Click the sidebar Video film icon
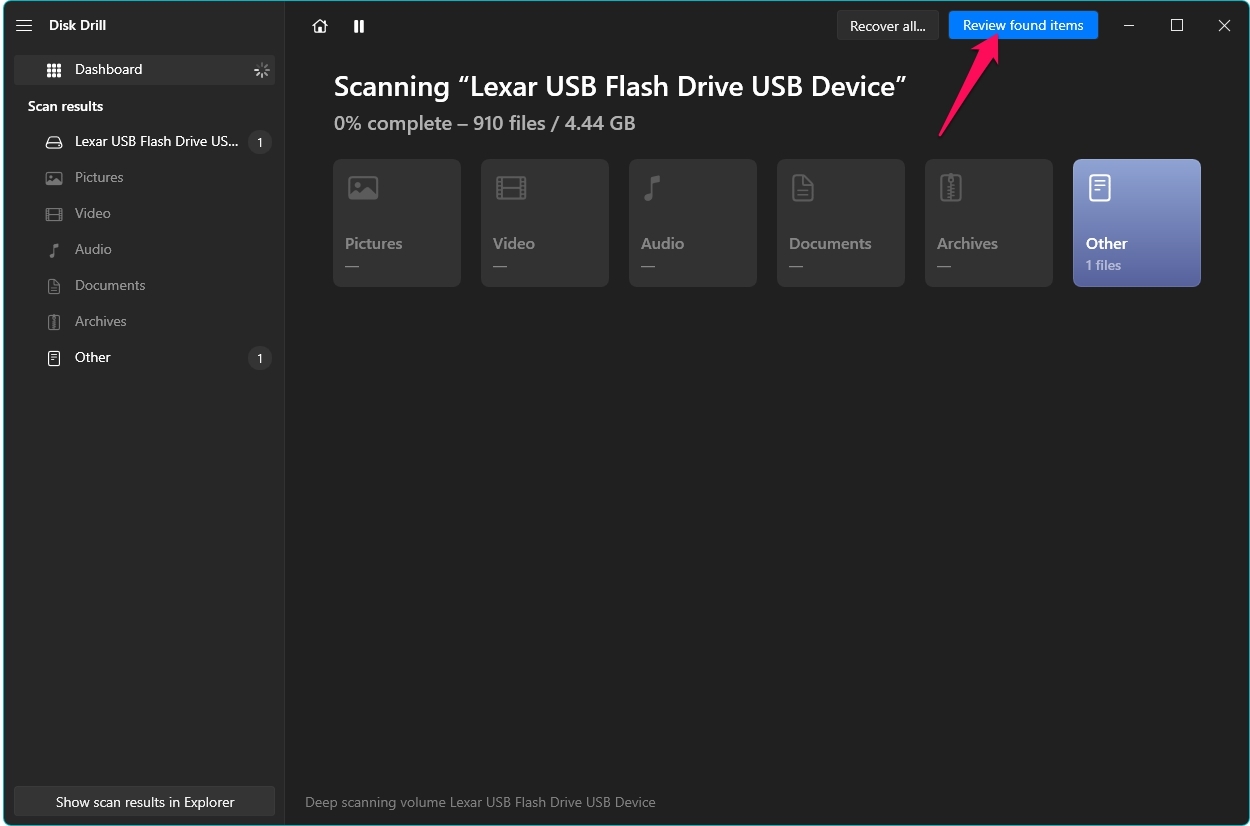Screen dimensions: 1250x826 coord(54,214)
